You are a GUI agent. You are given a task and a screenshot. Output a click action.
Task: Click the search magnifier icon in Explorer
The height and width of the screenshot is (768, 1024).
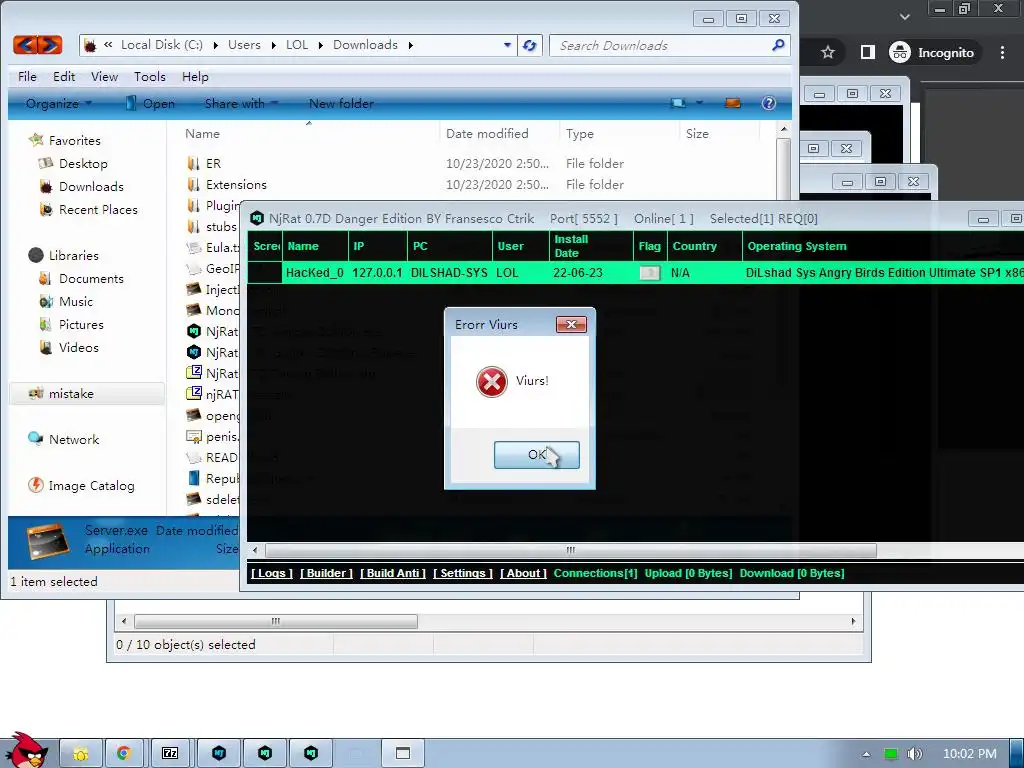click(x=777, y=45)
